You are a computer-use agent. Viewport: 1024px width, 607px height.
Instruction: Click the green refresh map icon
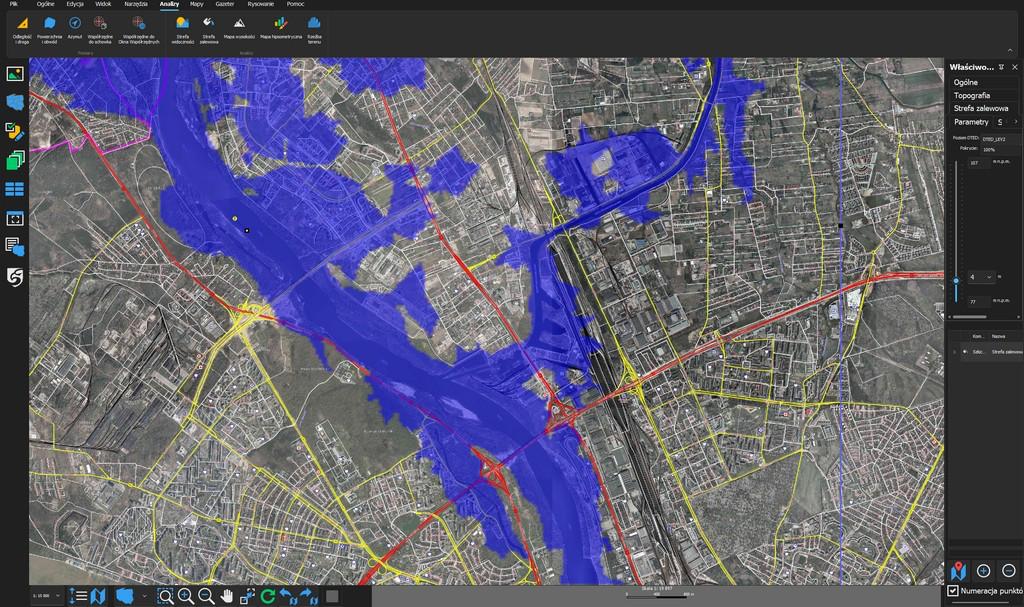pyautogui.click(x=268, y=596)
